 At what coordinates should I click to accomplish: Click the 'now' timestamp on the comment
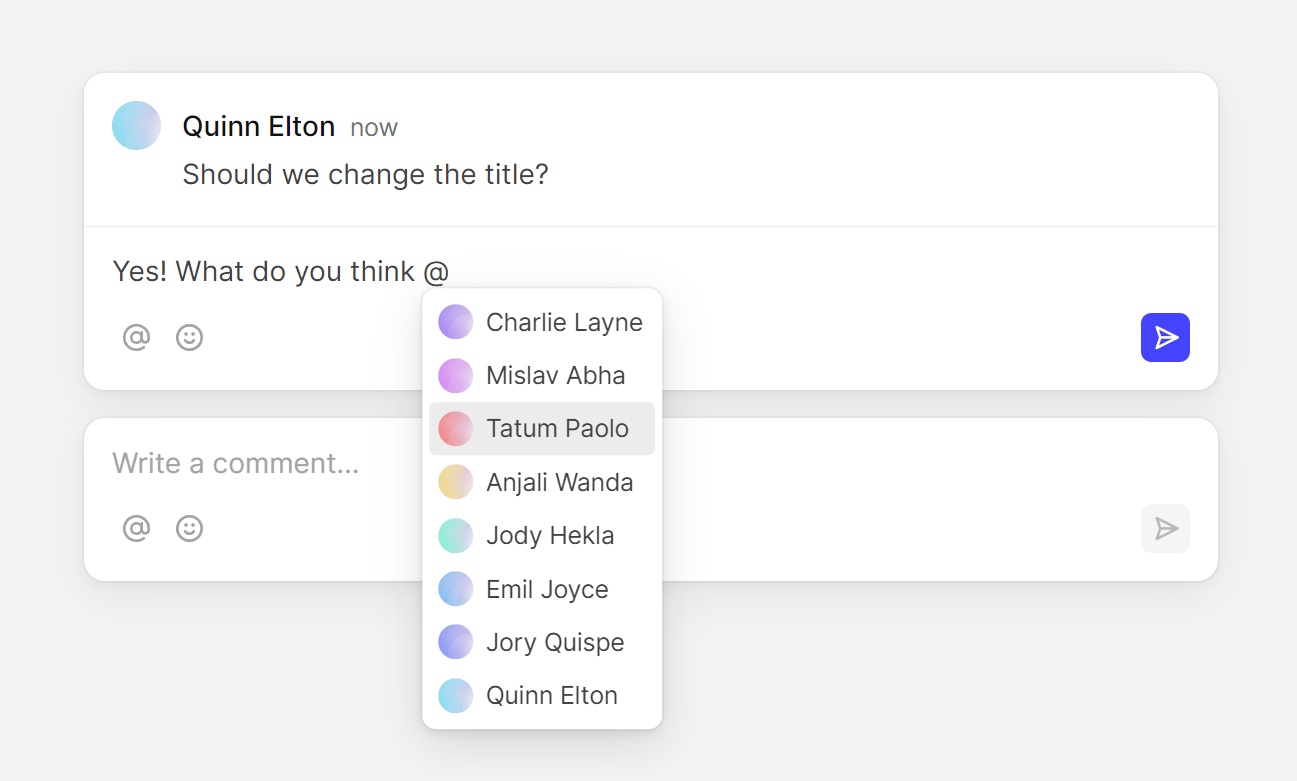click(373, 128)
